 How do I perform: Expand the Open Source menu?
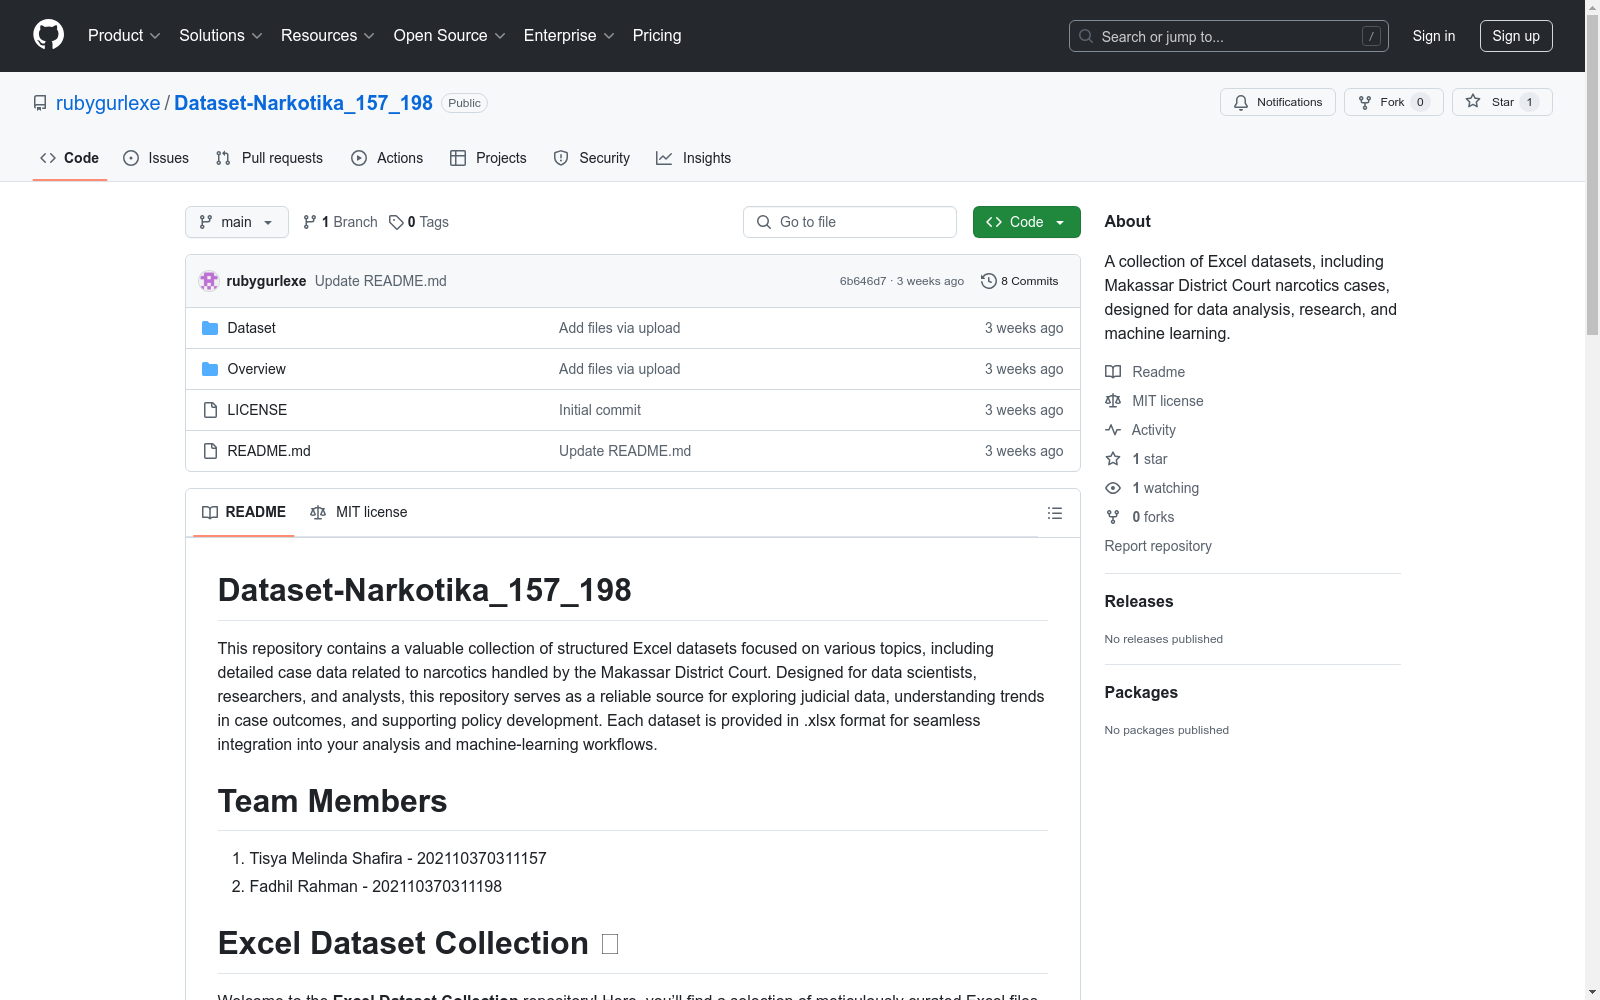(x=450, y=35)
